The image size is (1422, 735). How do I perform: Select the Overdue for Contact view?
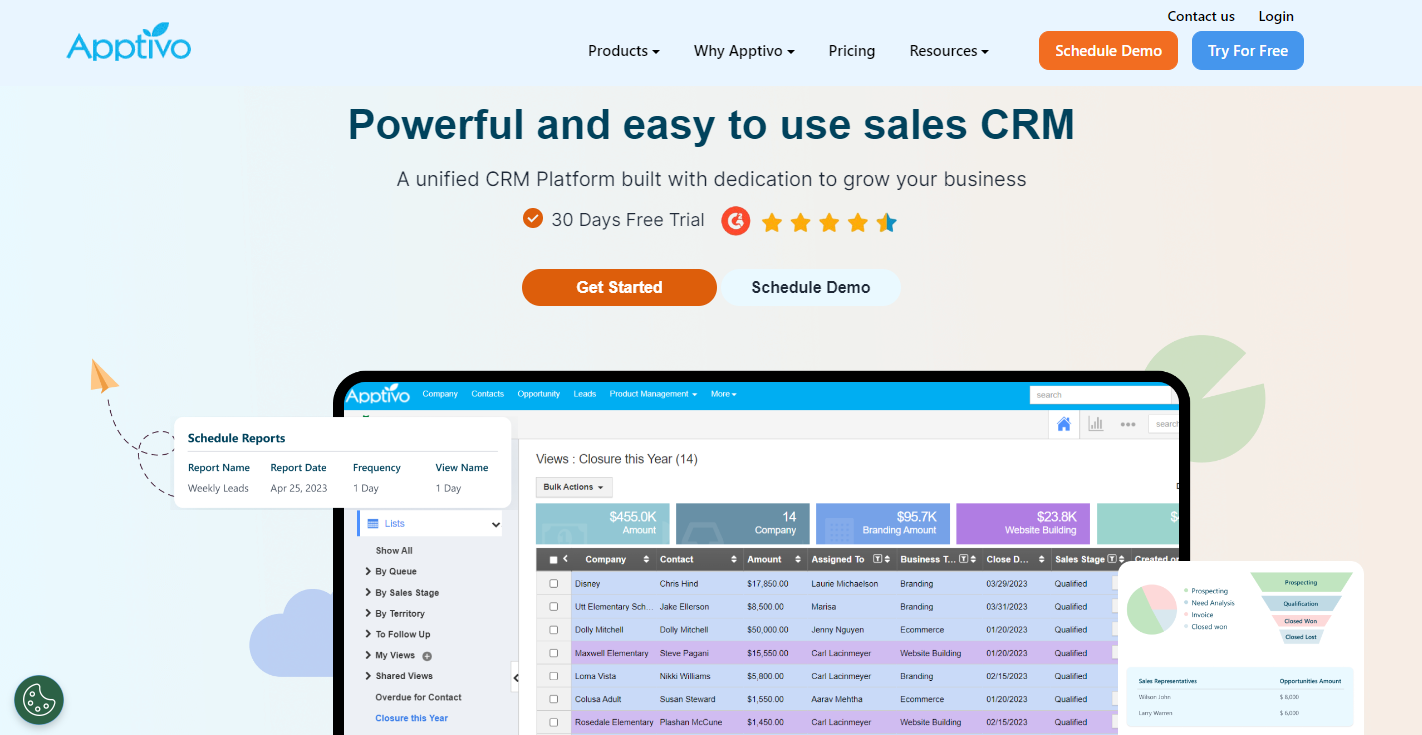(x=419, y=697)
